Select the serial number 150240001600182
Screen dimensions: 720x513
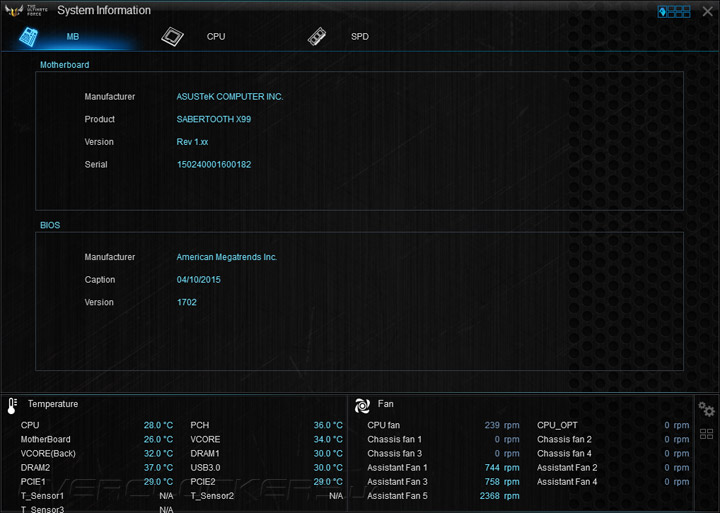click(214, 164)
